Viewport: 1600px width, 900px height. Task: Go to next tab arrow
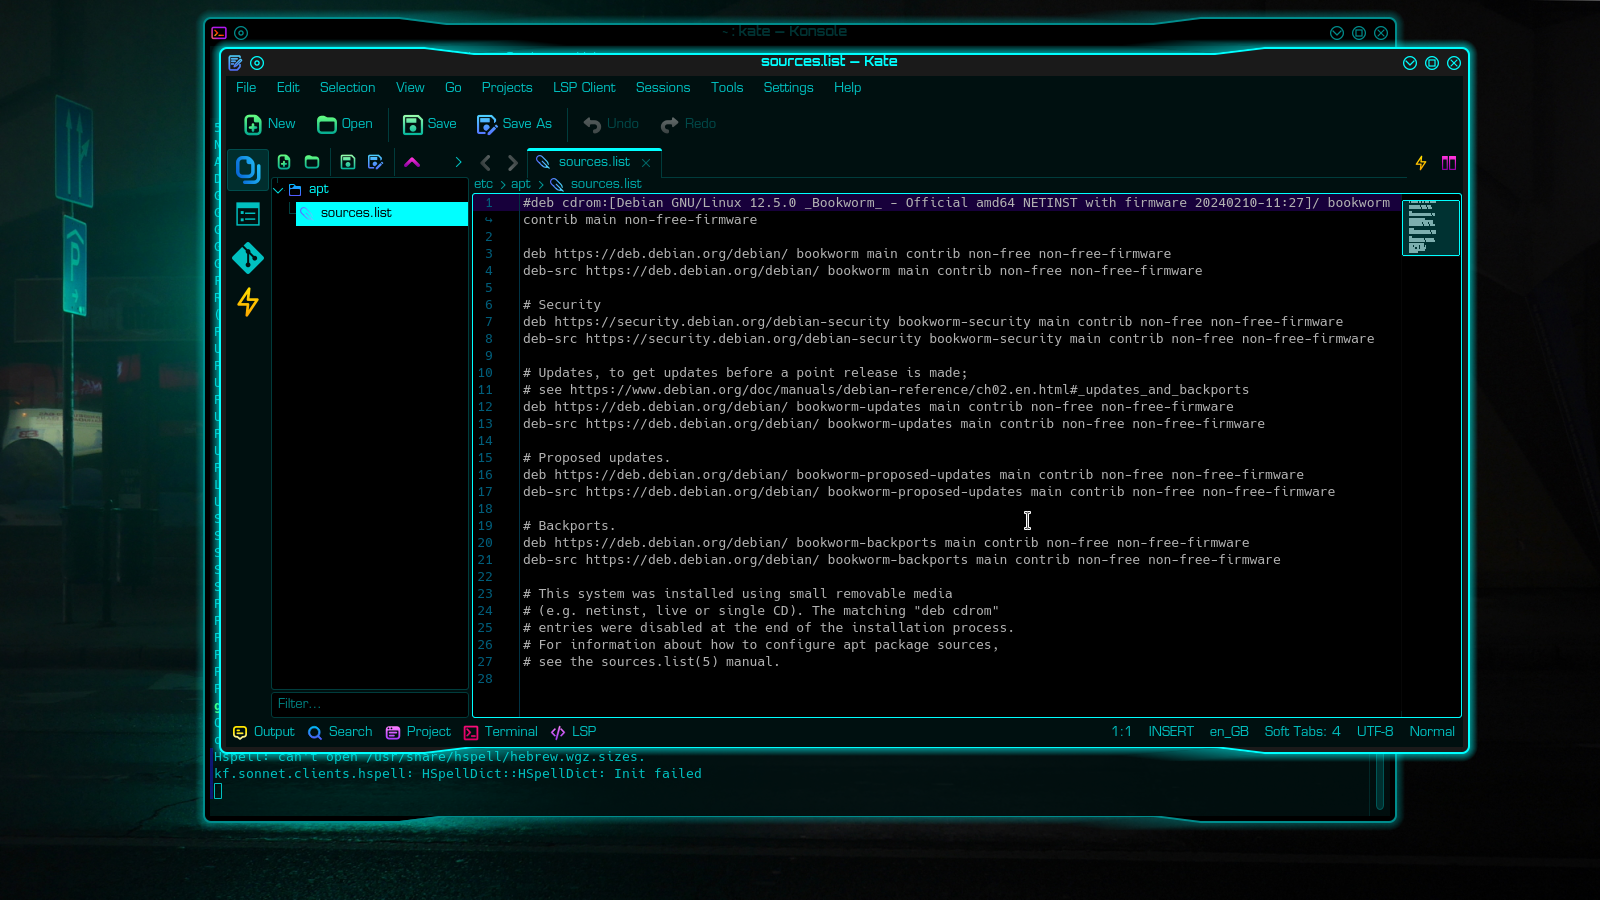[x=512, y=162]
